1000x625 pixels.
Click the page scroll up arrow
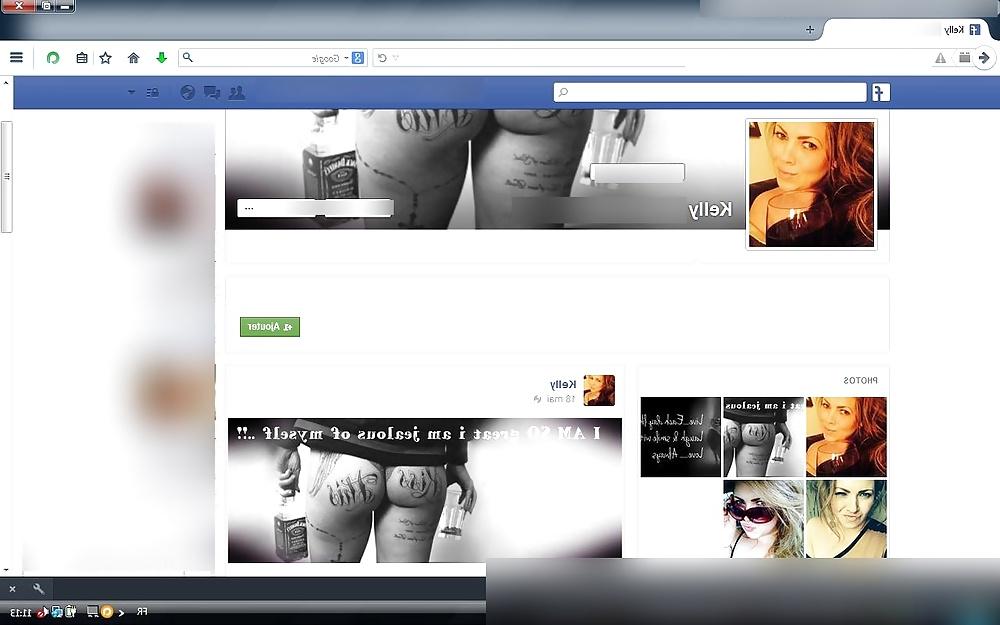click(6, 82)
